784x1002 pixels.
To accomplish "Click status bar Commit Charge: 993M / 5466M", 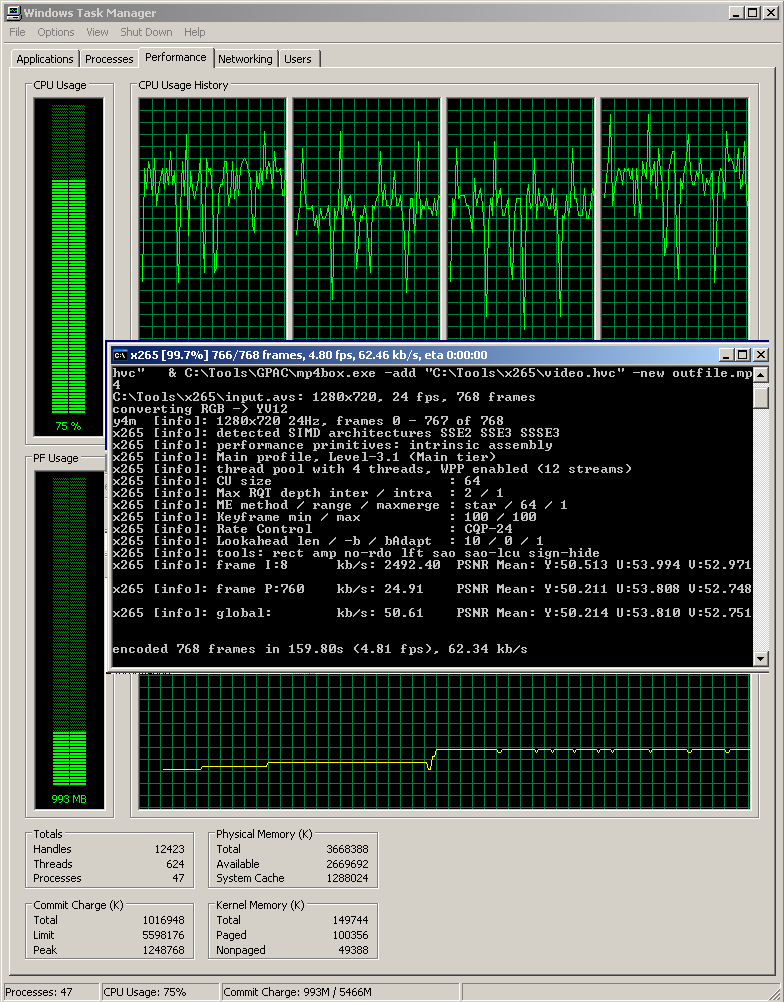I will 297,992.
